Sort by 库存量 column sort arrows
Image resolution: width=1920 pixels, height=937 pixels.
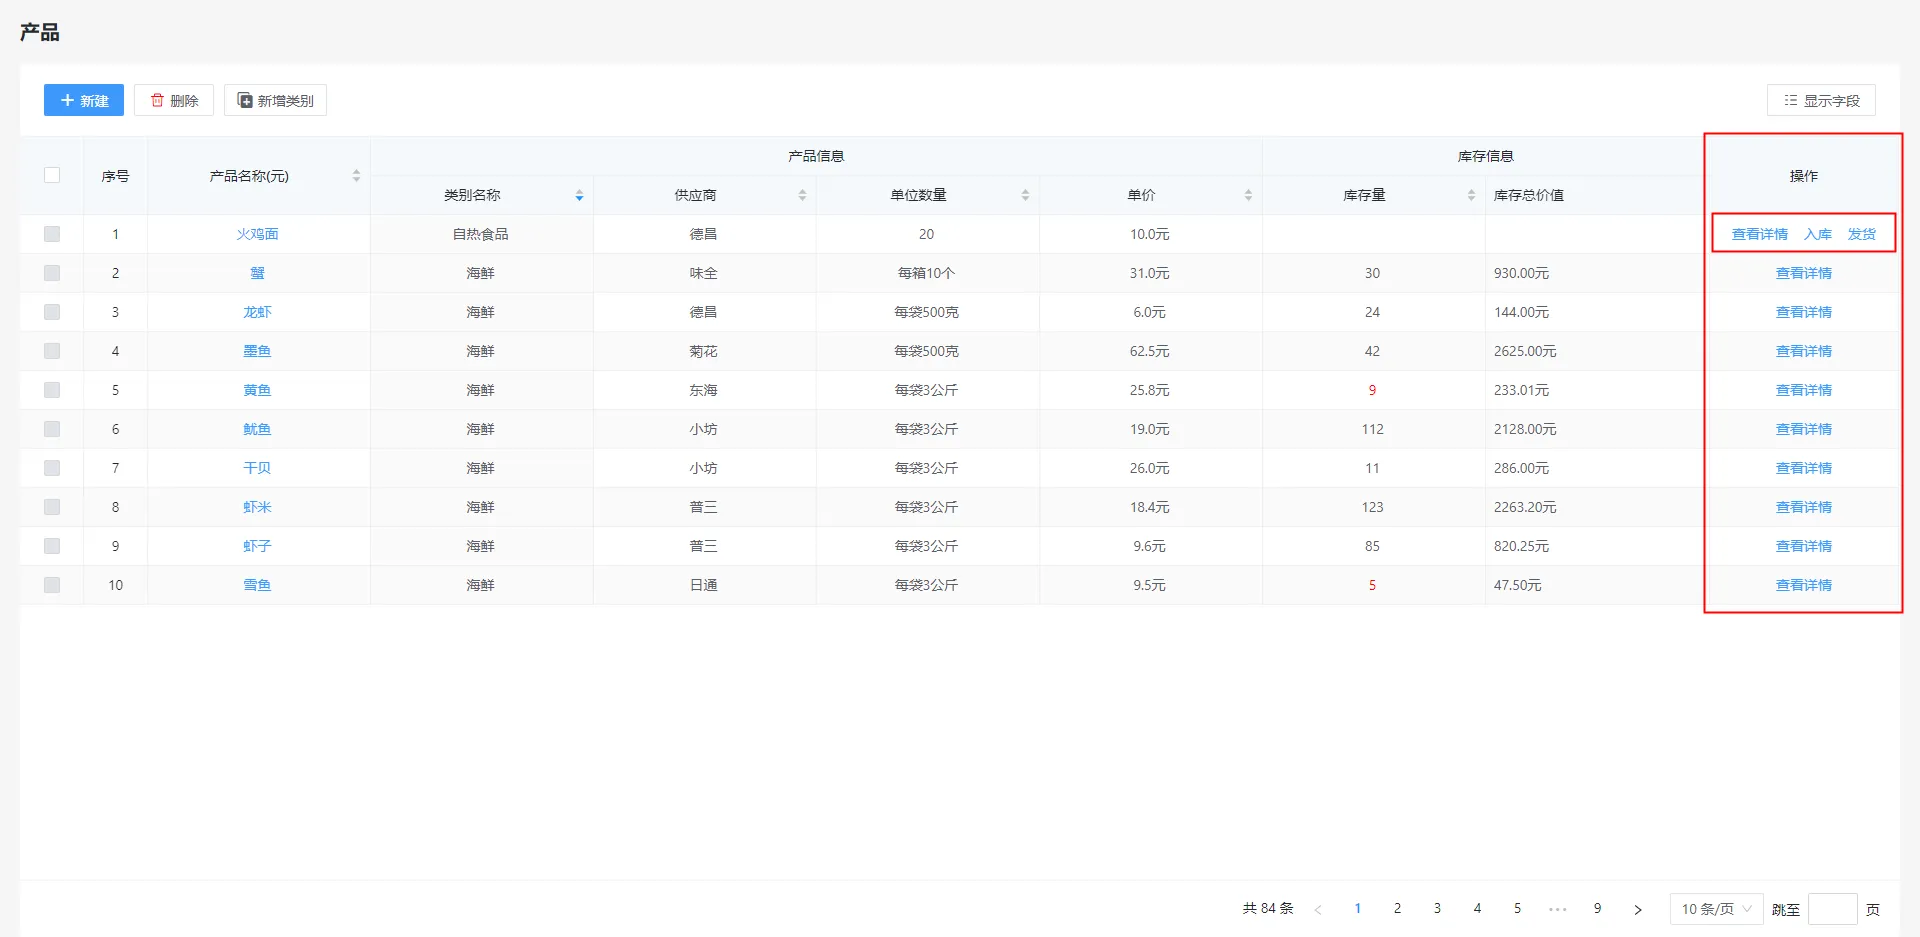[1471, 195]
